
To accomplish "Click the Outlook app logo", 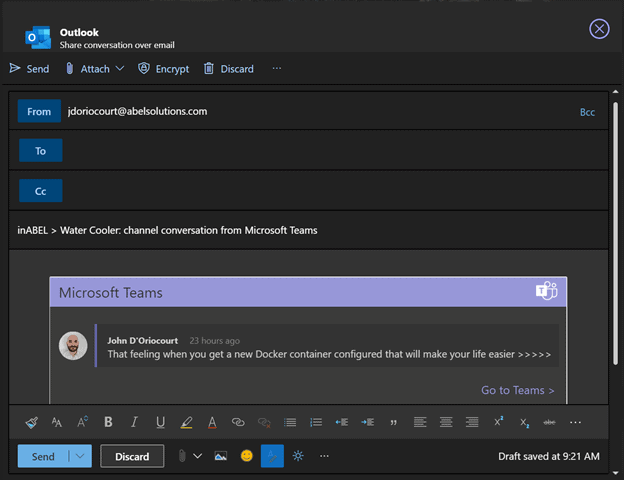I will coord(38,37).
